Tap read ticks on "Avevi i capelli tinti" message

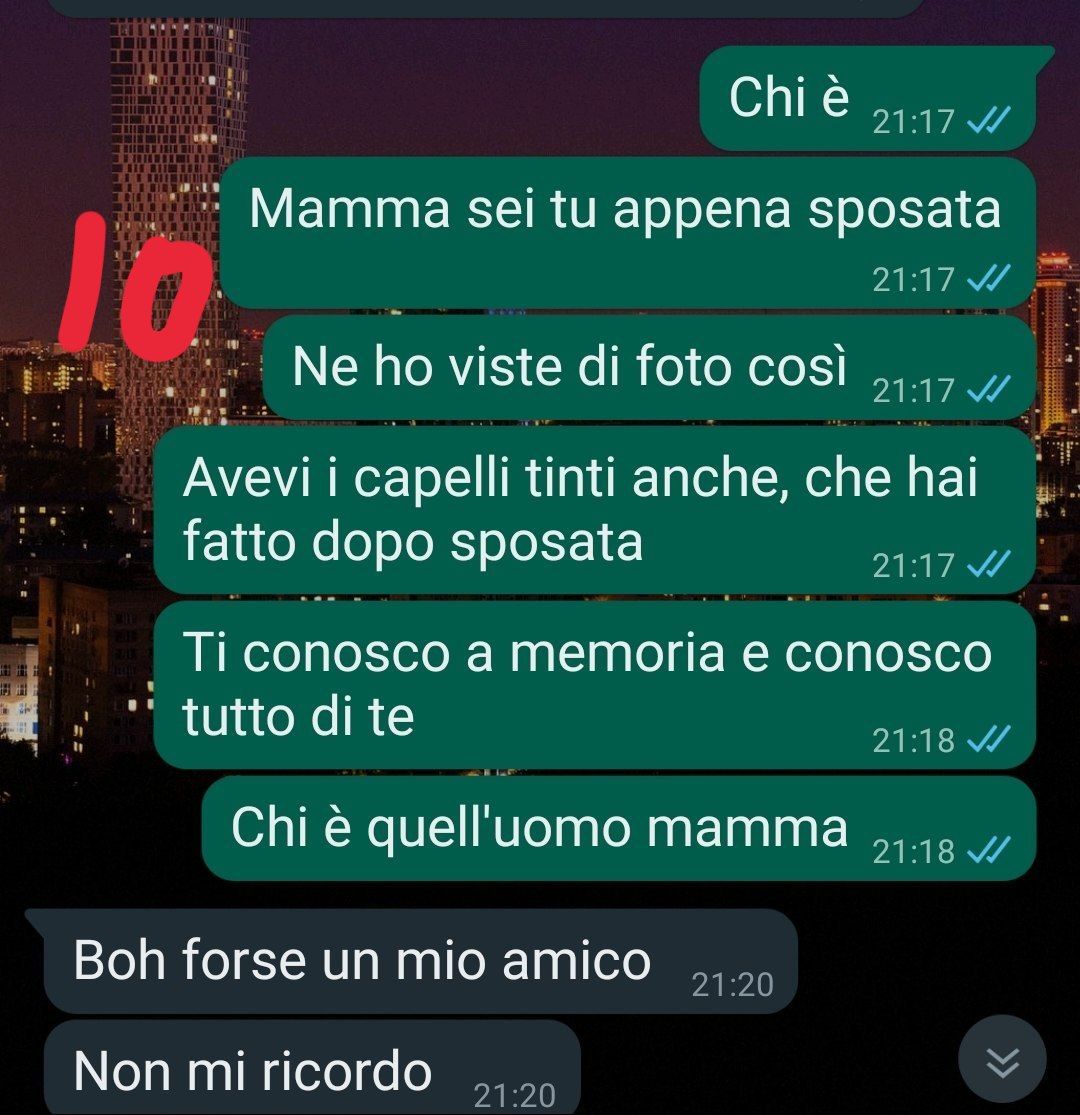click(x=989, y=565)
